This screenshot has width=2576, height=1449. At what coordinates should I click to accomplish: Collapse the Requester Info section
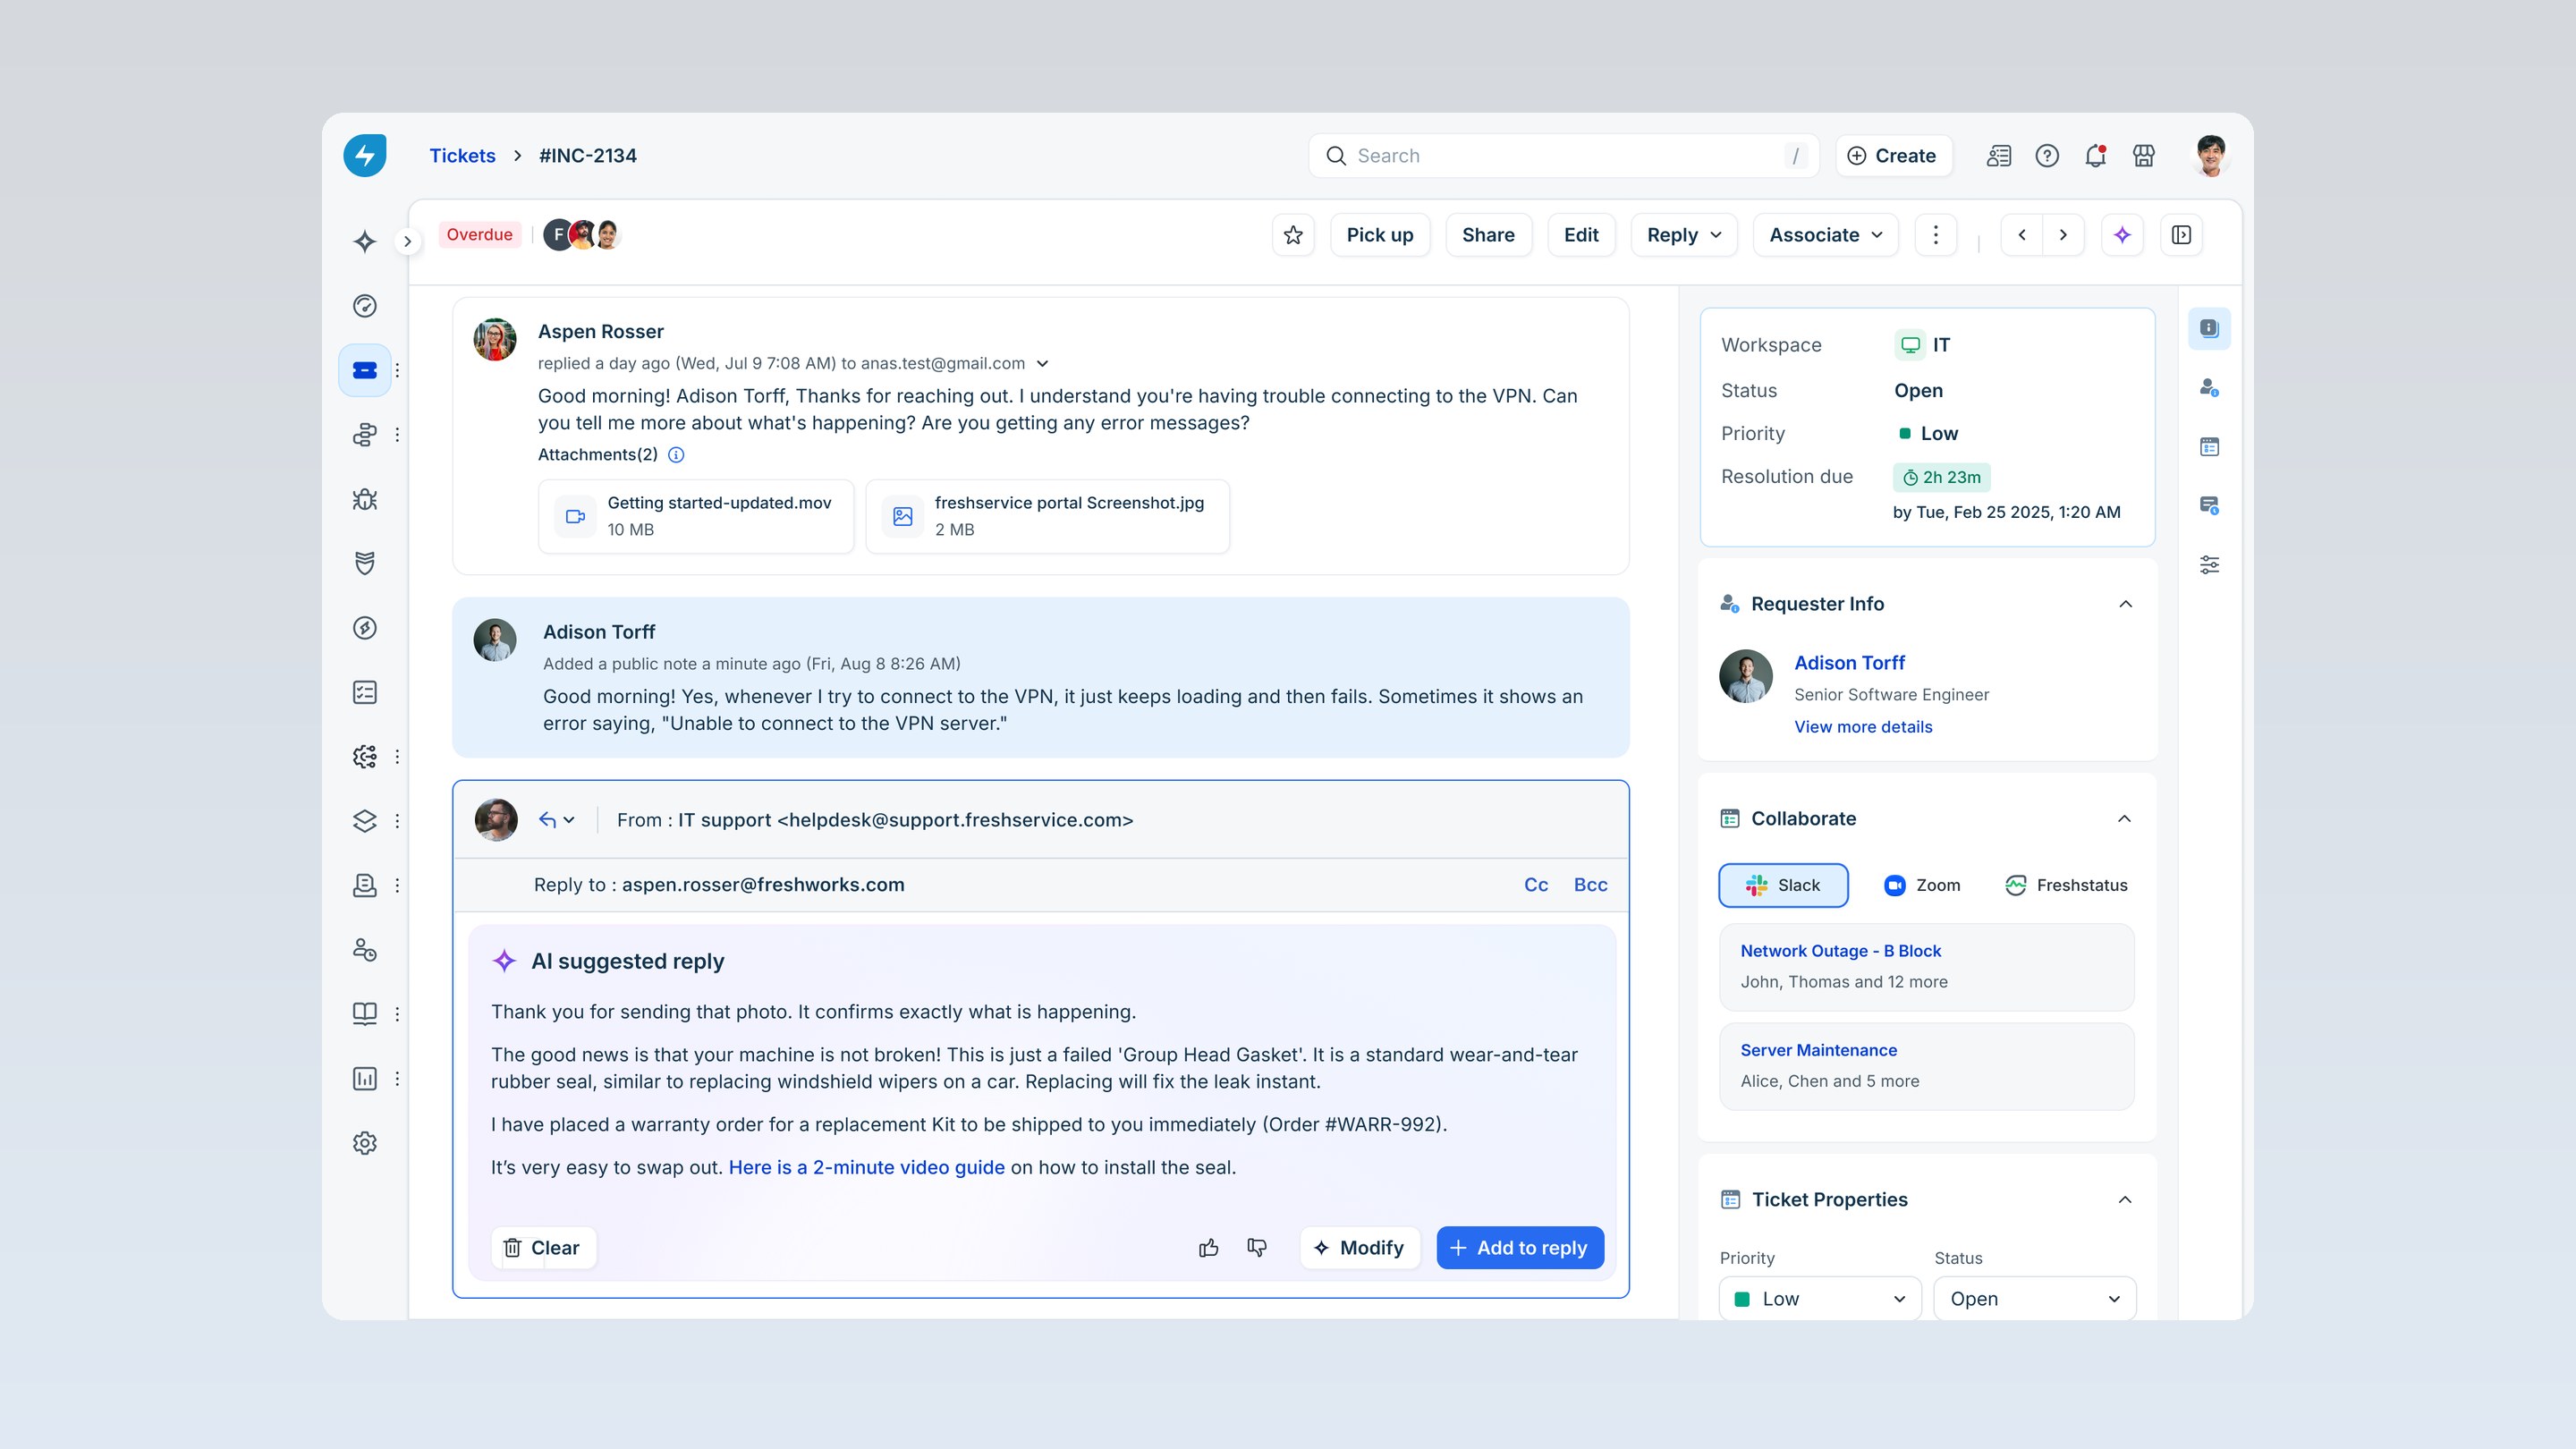pyautogui.click(x=2125, y=604)
